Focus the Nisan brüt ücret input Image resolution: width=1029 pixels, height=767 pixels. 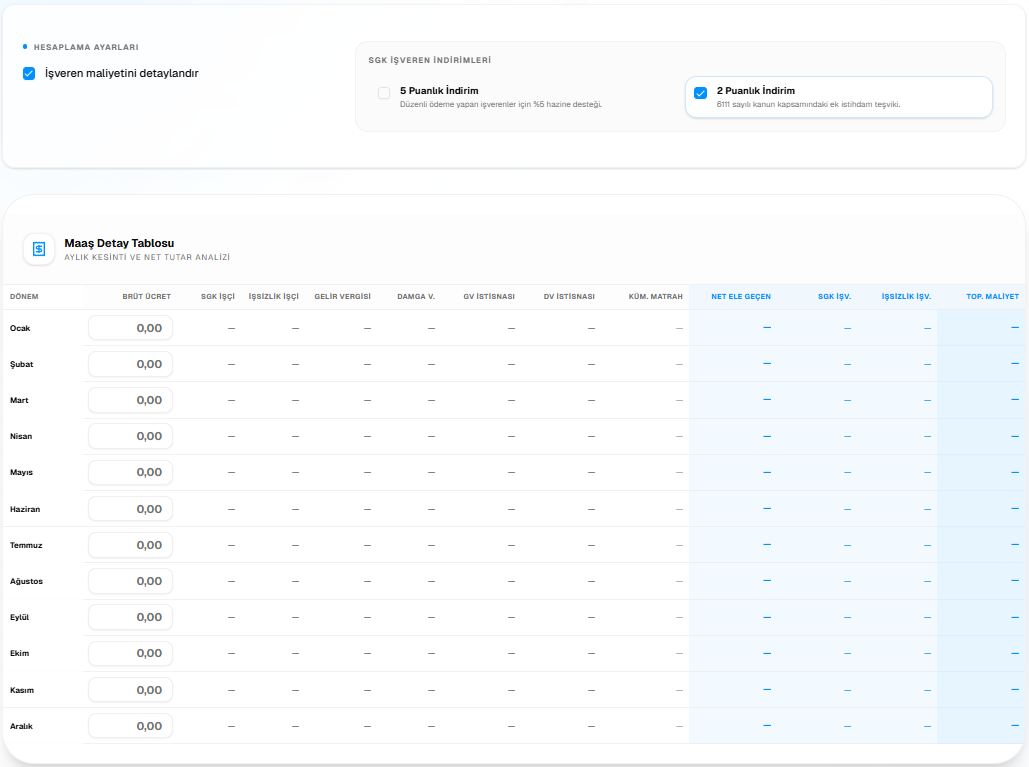point(131,436)
